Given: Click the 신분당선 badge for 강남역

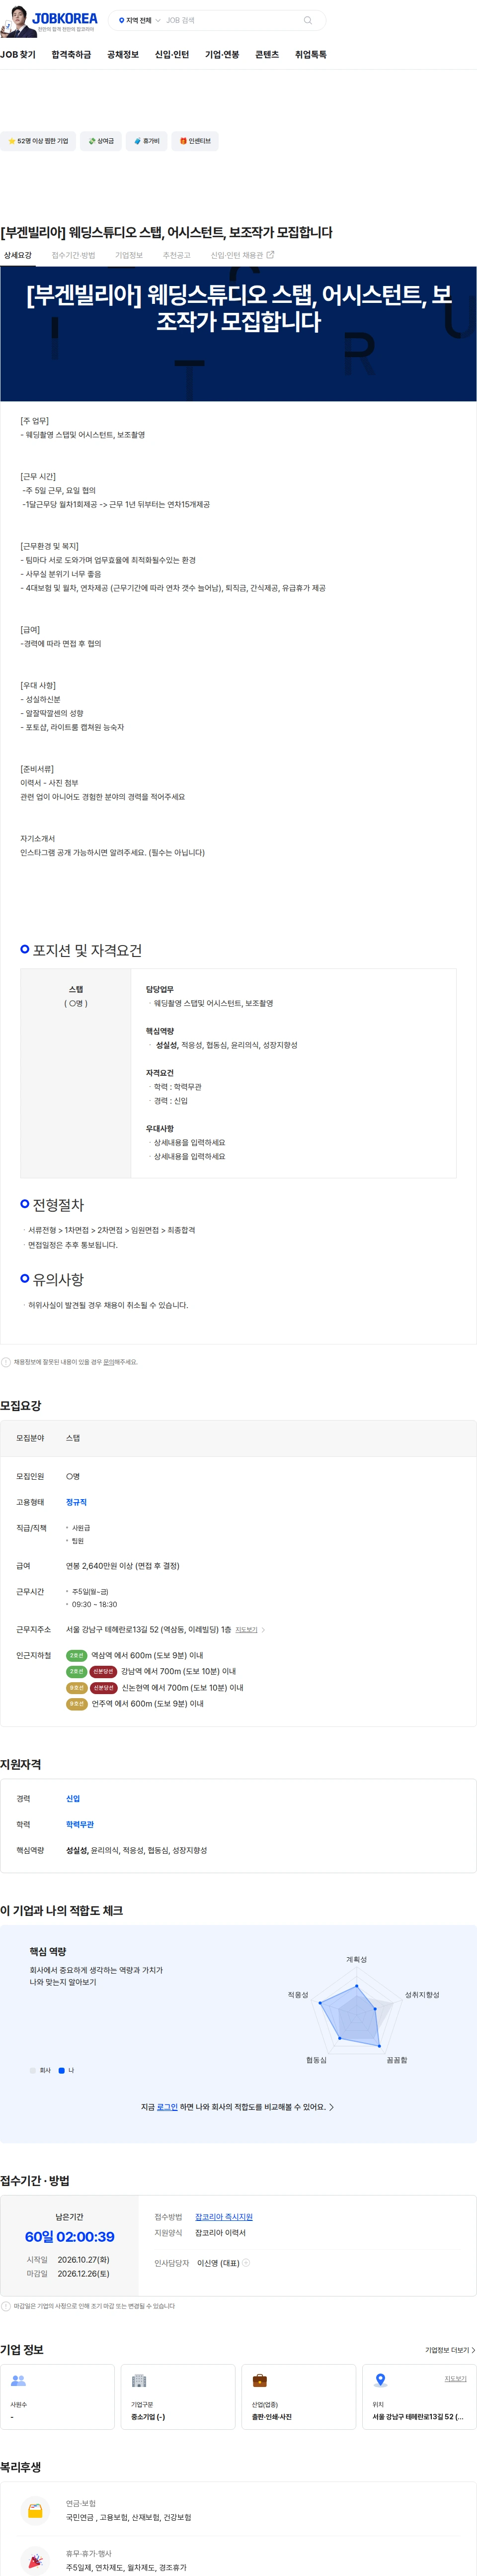Looking at the screenshot, I should pos(103,1671).
